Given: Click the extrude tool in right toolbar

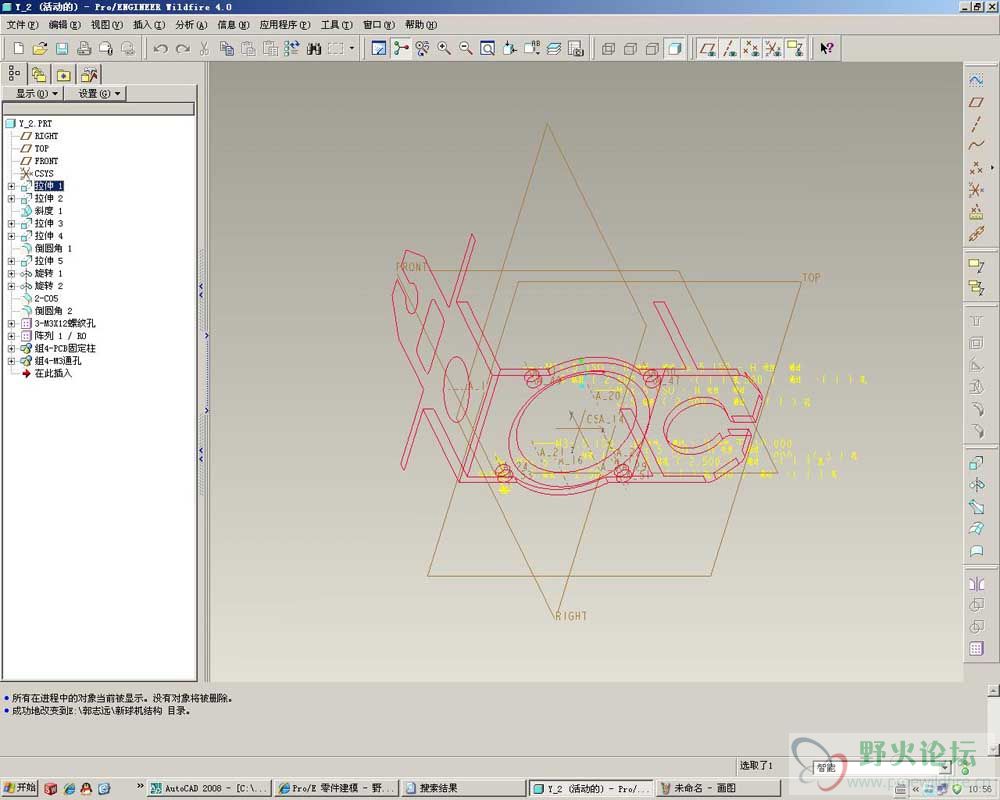Looking at the screenshot, I should 976,462.
